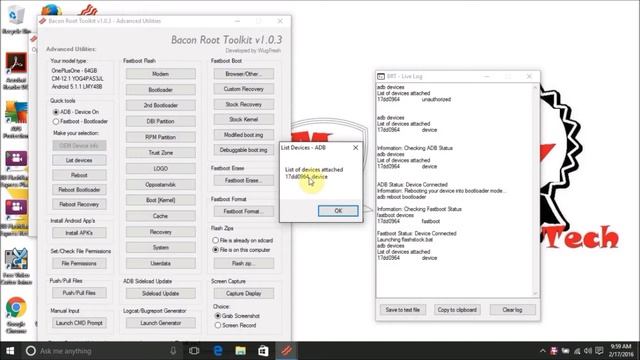Launch Microsoft Edge from the taskbar
The height and width of the screenshot is (360, 640).
(x=218, y=351)
